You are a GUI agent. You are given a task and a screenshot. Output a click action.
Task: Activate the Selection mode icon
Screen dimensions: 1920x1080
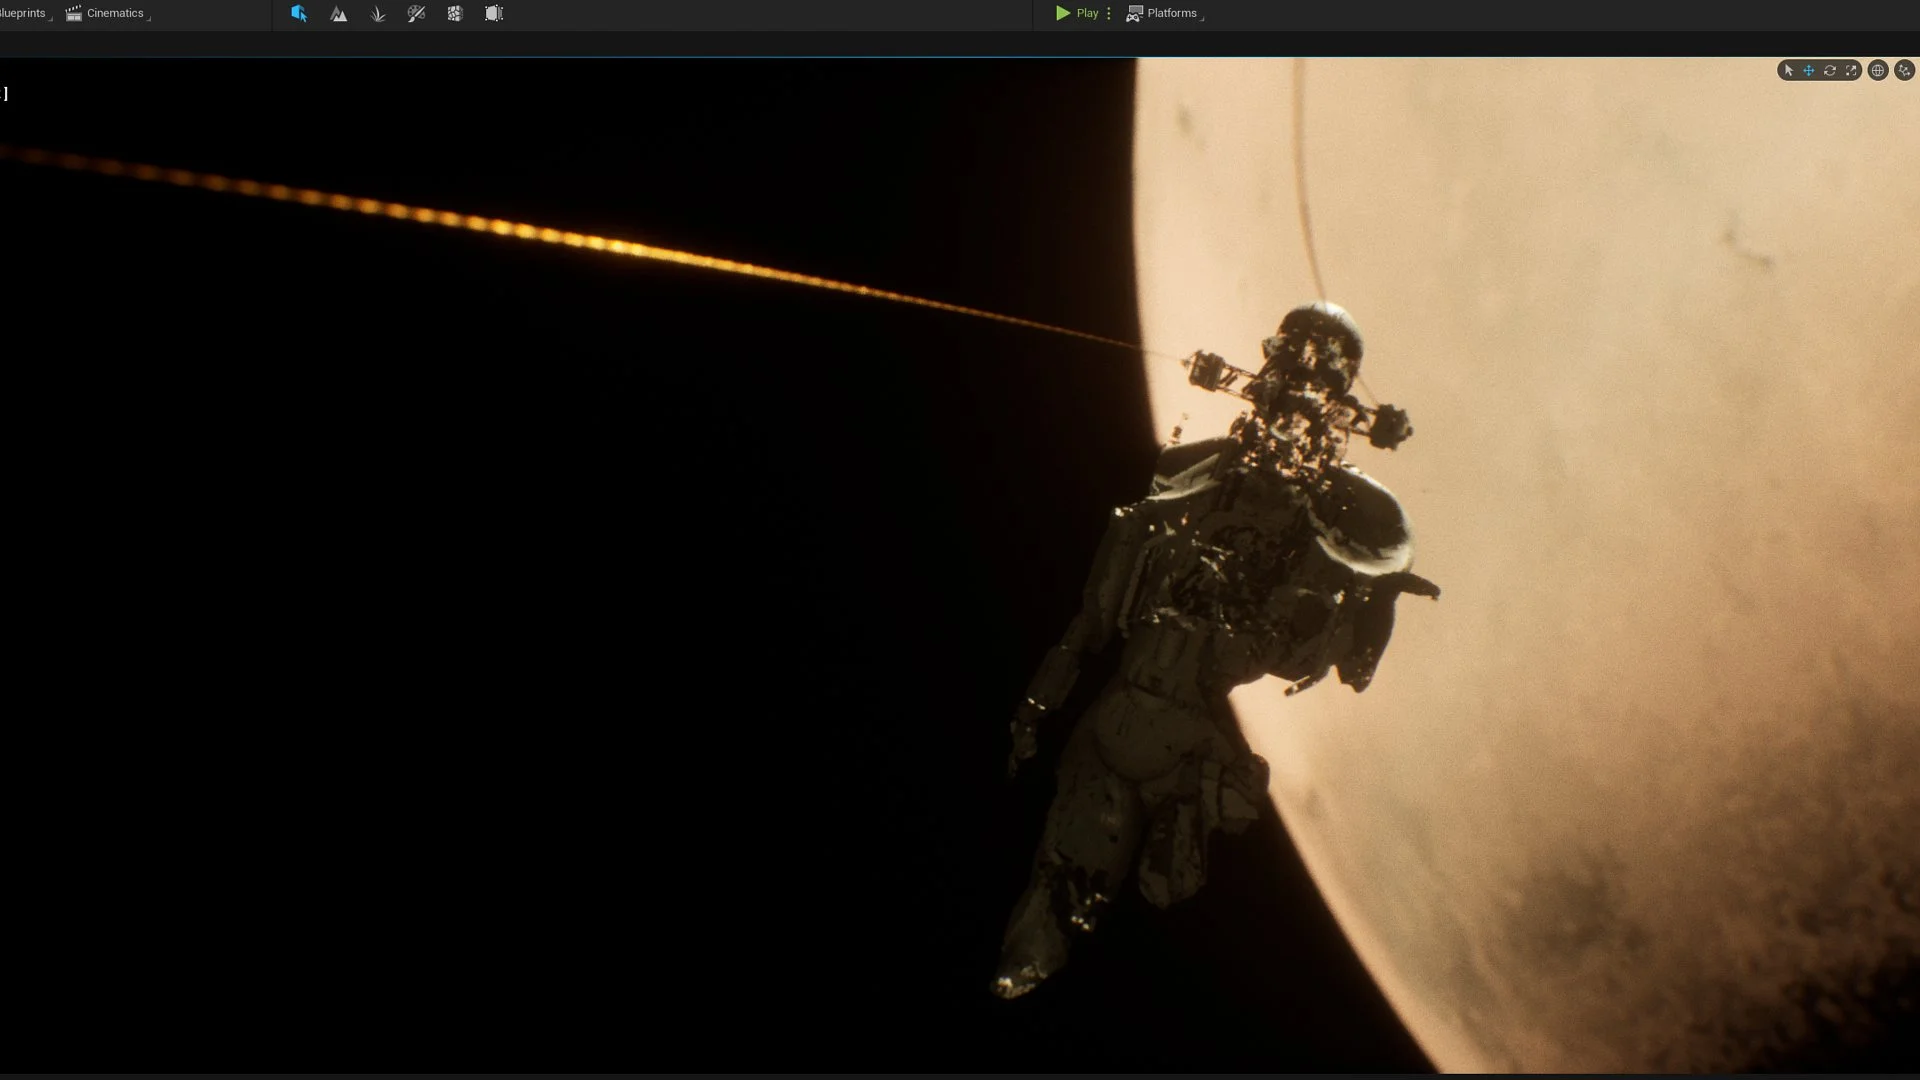click(x=299, y=13)
